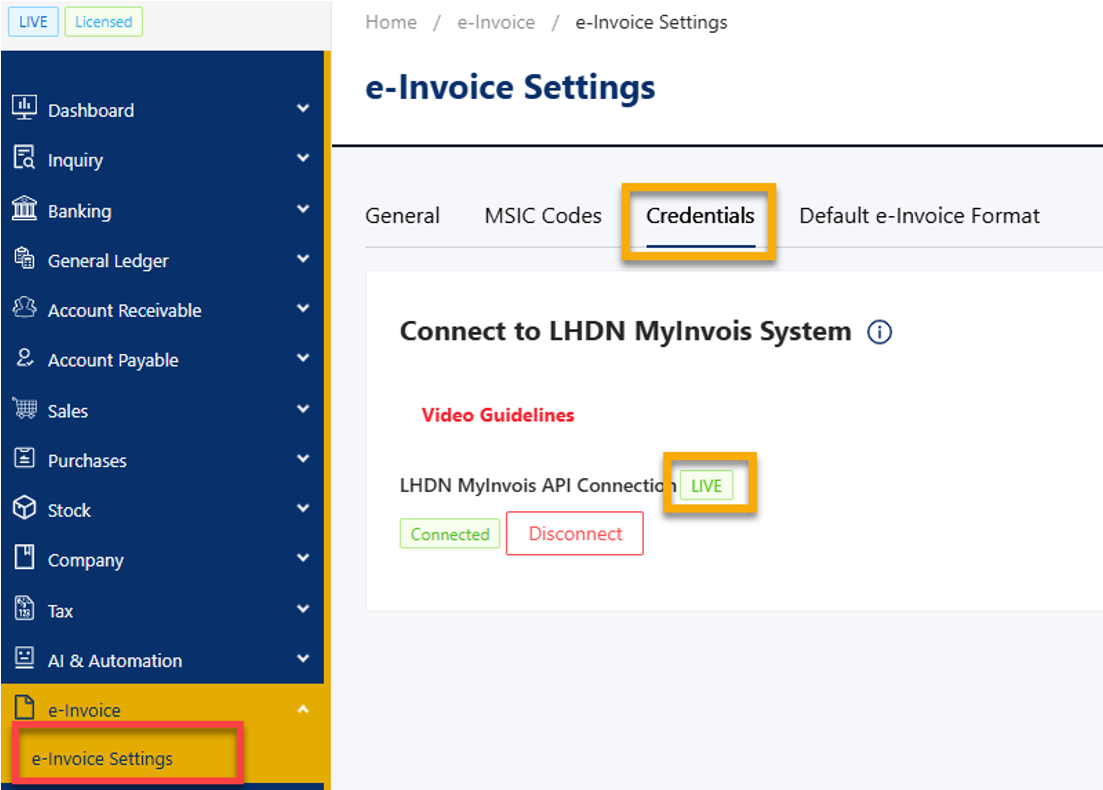Image resolution: width=1103 pixels, height=790 pixels.
Task: Expand the Account Payable chevron
Action: [303, 357]
